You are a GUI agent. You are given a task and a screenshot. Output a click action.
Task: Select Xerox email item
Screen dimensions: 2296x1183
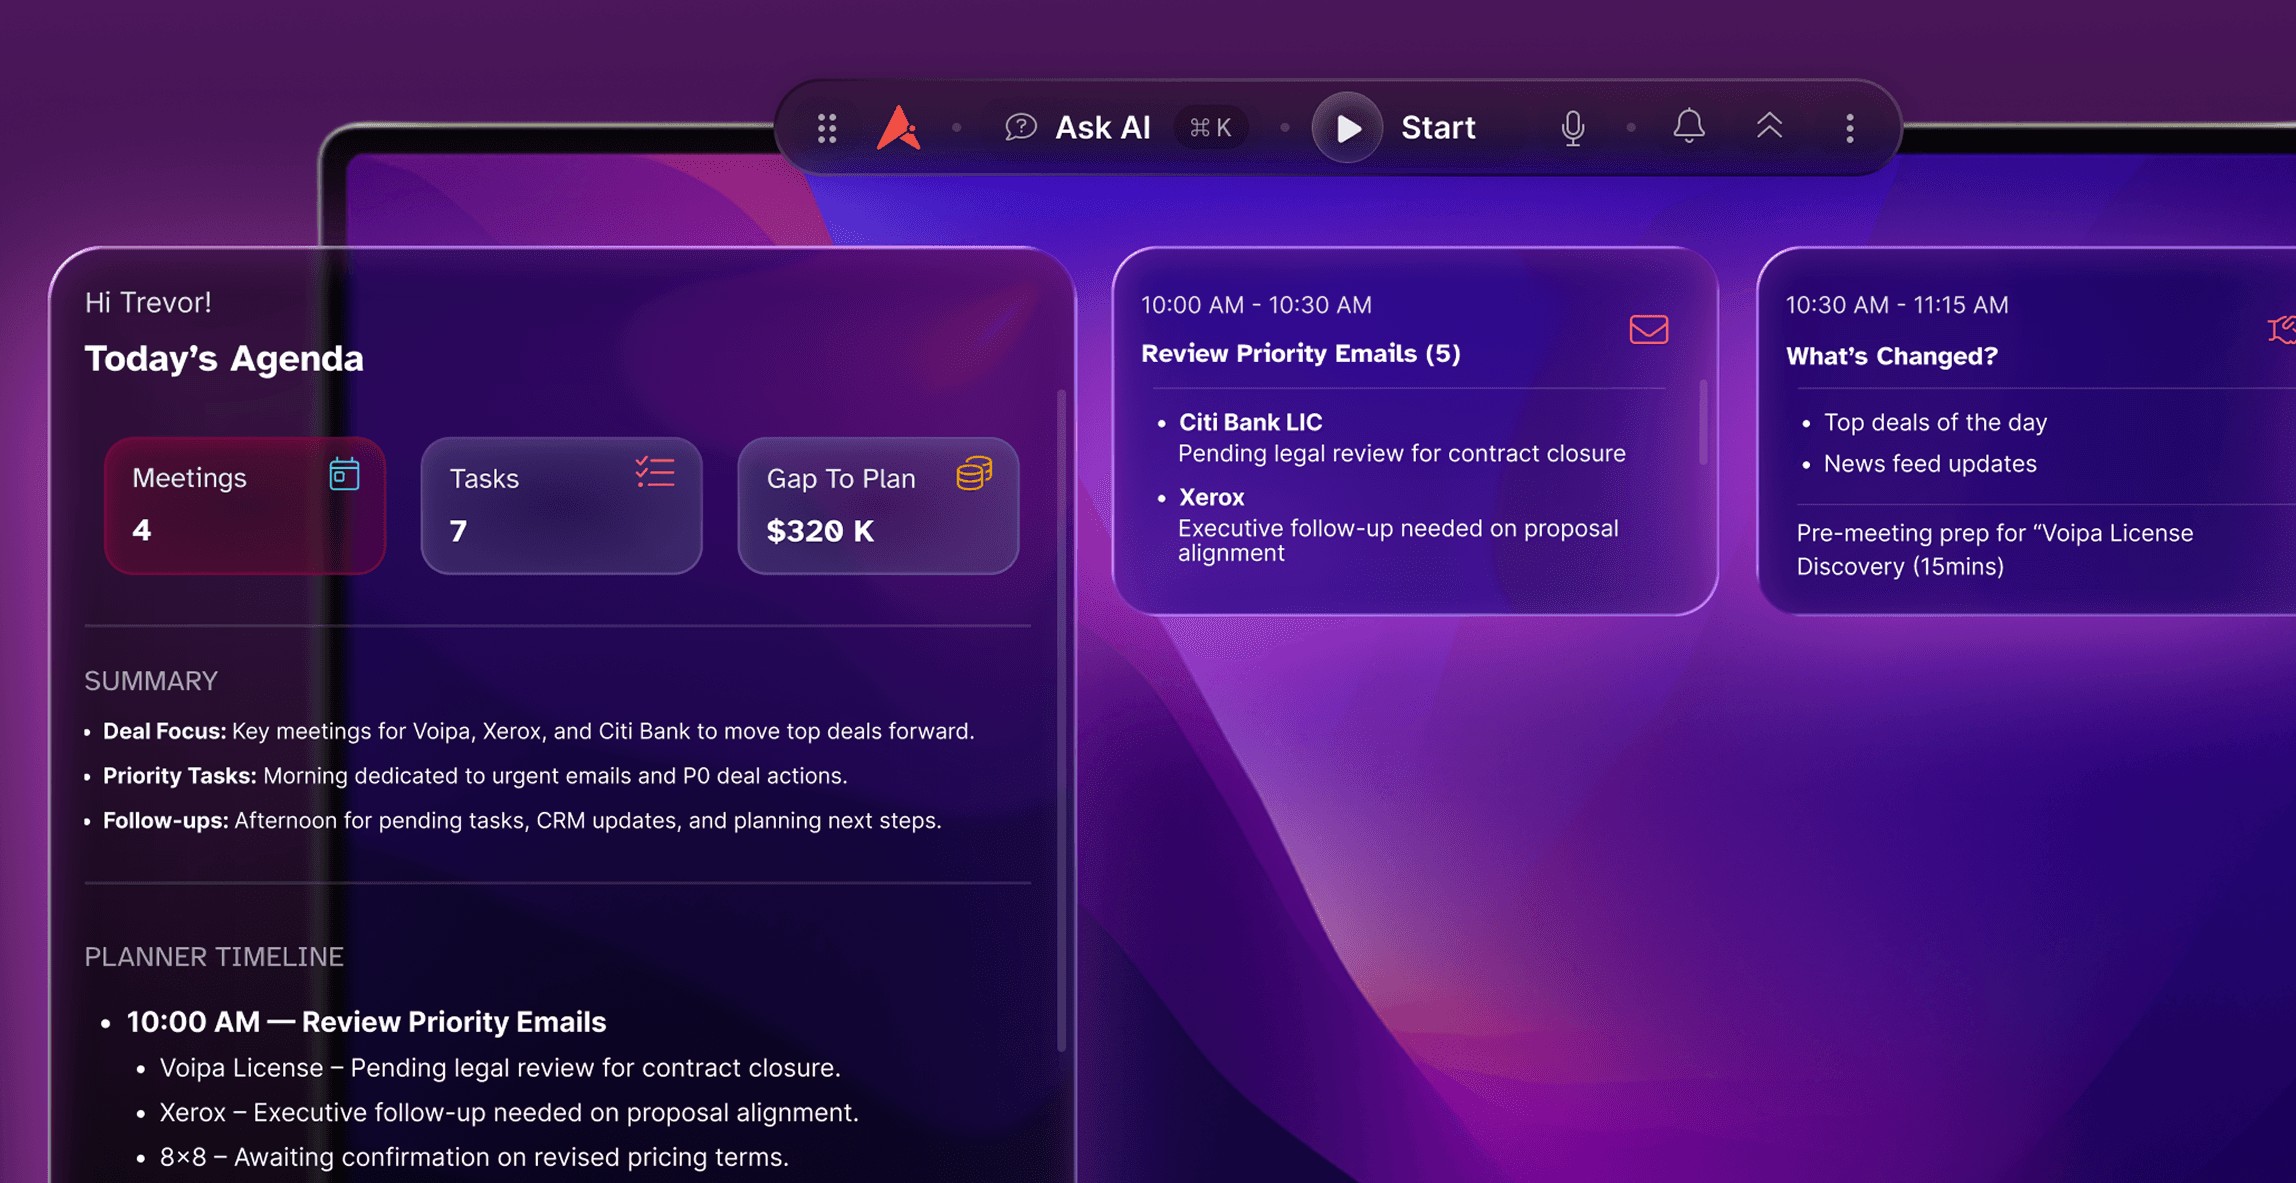1390,524
